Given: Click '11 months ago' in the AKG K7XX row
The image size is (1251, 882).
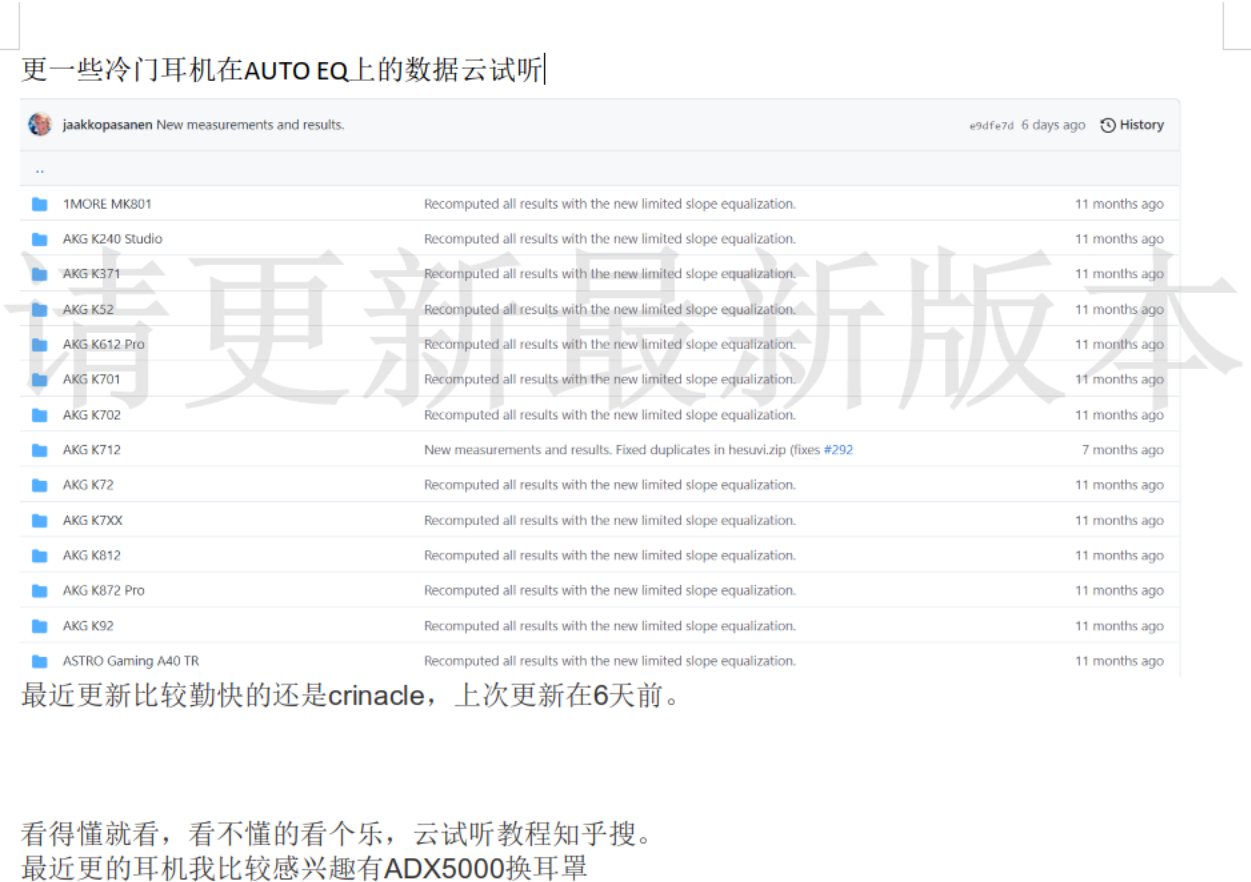Looking at the screenshot, I should [1119, 521].
